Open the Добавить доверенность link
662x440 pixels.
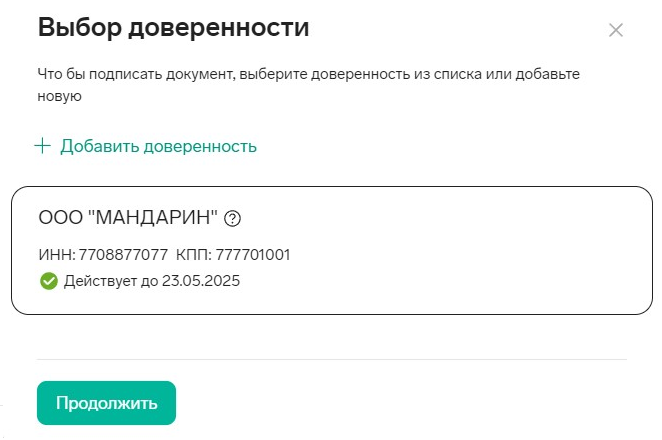158,146
